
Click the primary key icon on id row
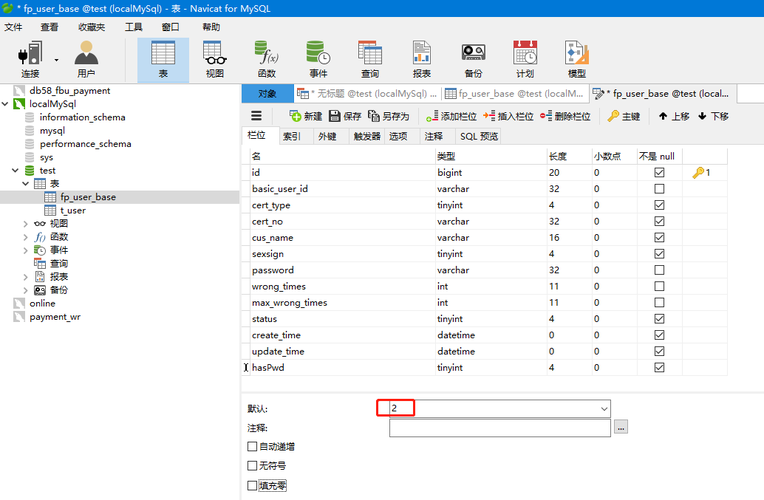[698, 173]
